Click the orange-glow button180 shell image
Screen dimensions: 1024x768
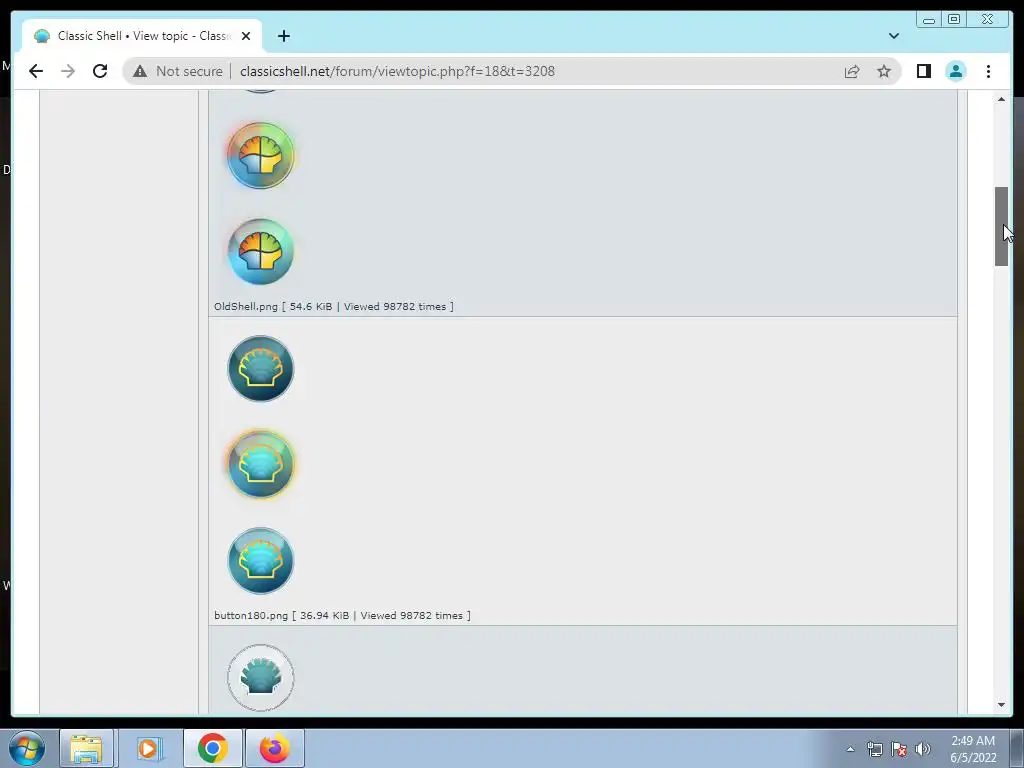[x=261, y=464]
